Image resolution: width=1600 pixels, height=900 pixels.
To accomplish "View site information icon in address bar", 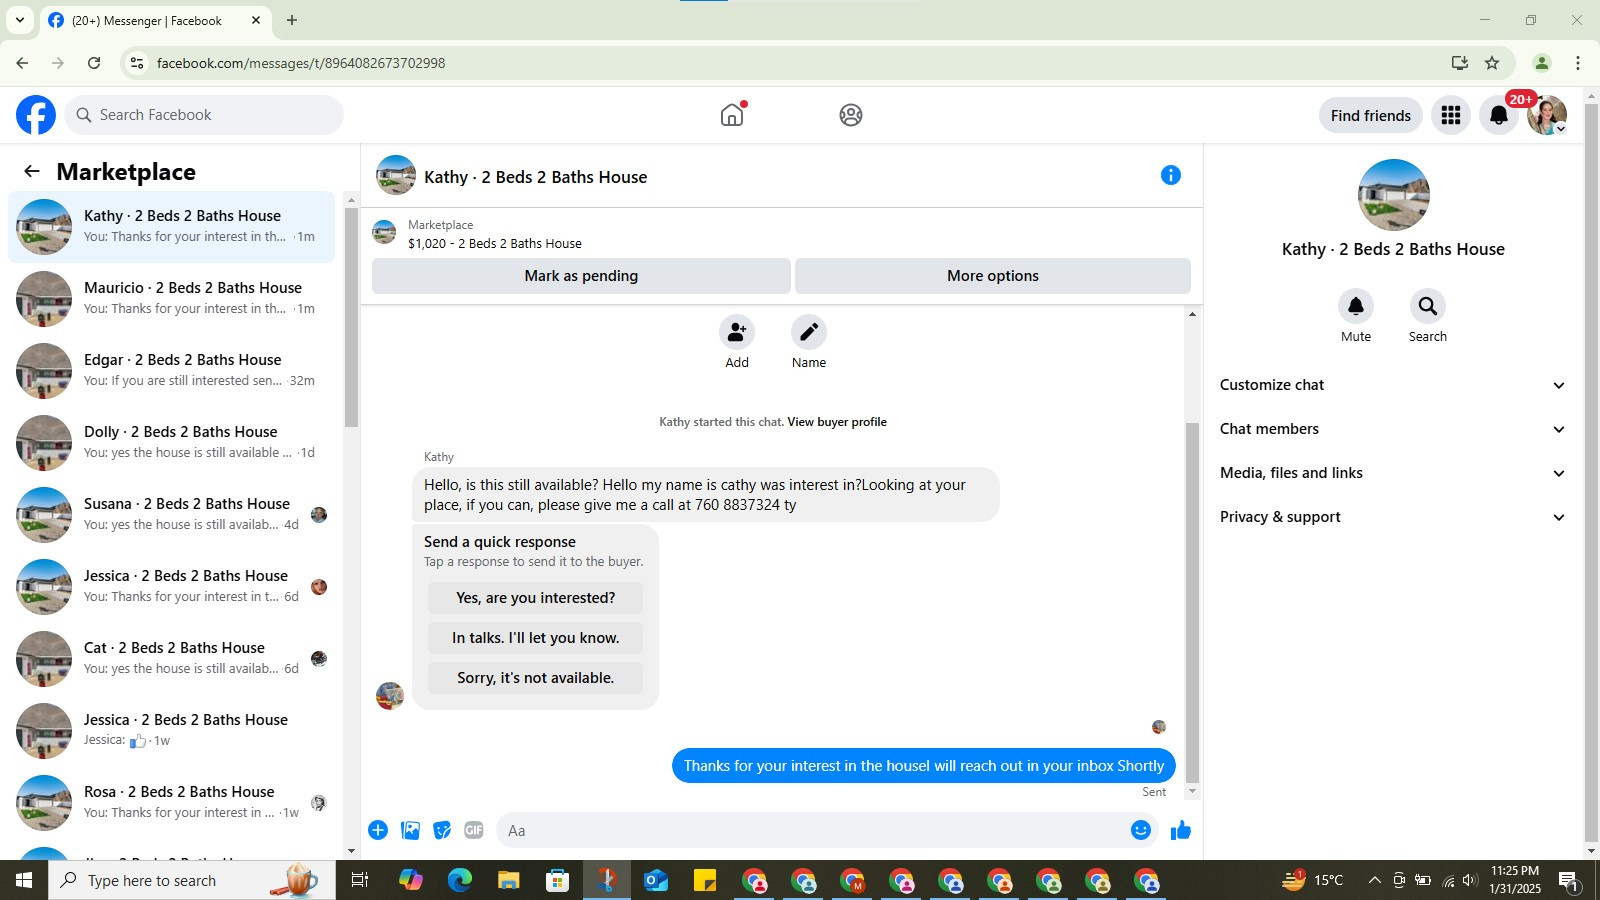I will 137,63.
